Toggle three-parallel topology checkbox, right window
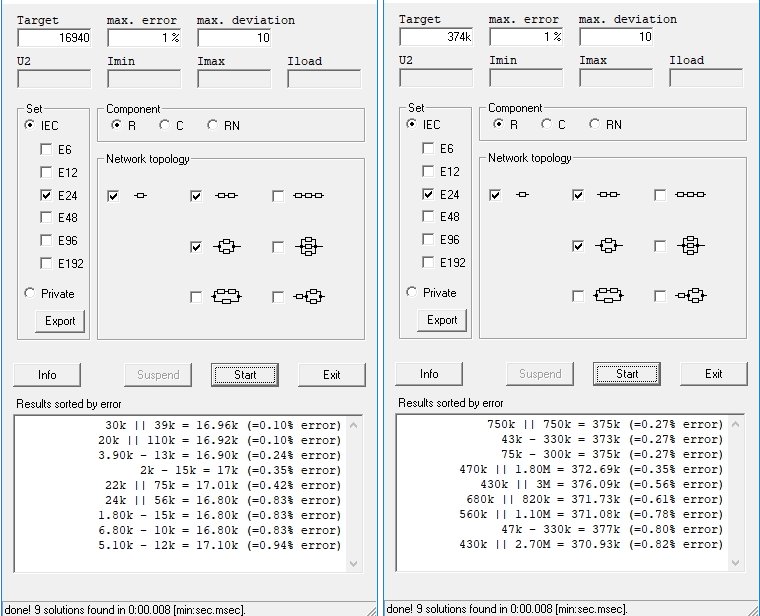The width and height of the screenshot is (760, 616). (x=660, y=246)
